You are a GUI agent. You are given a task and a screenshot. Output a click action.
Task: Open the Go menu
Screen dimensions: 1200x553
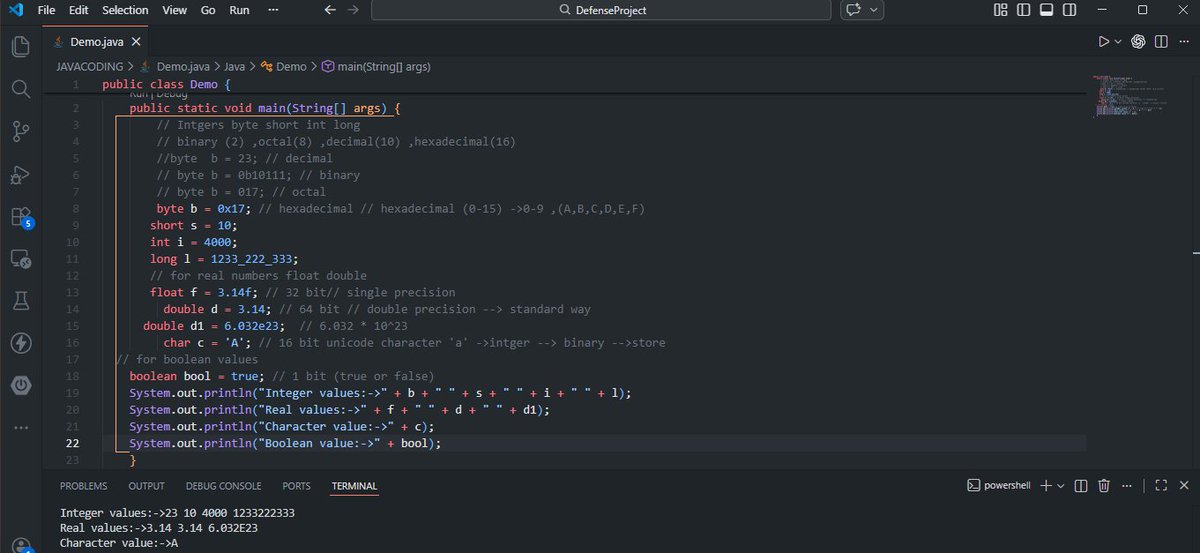click(208, 10)
